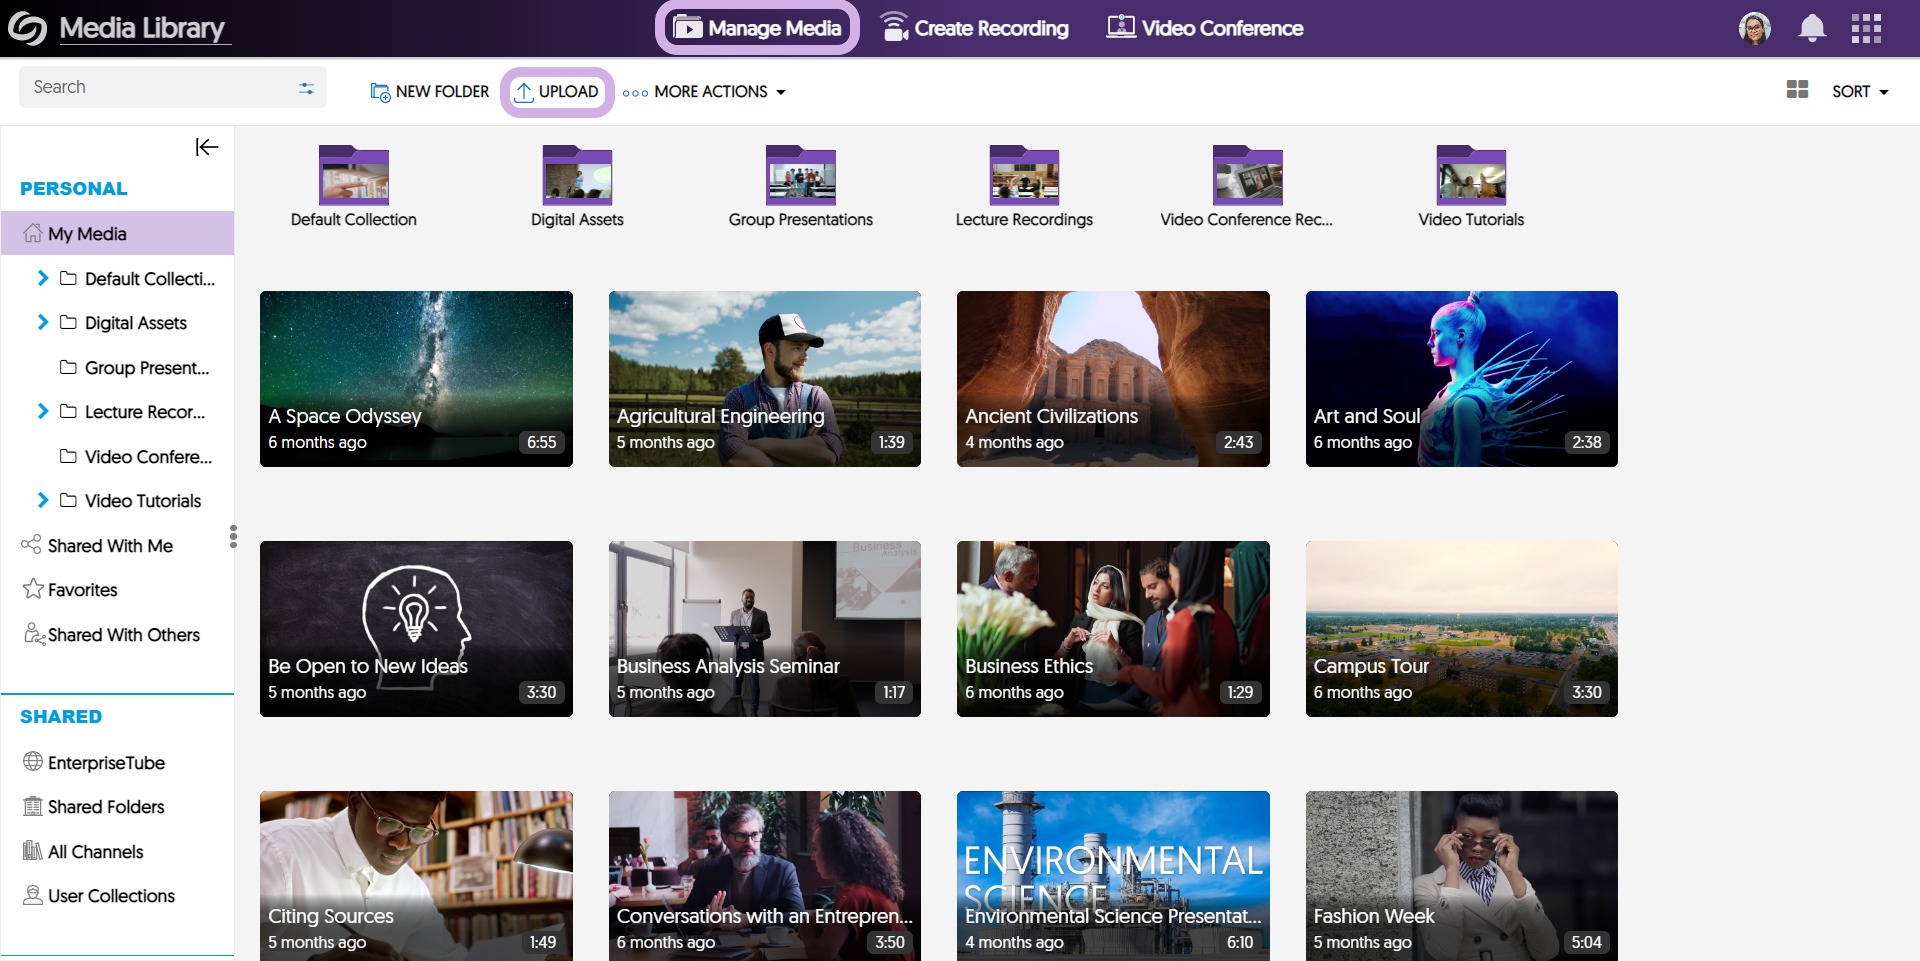Open search filter options icon
The image size is (1920, 961).
click(x=306, y=88)
